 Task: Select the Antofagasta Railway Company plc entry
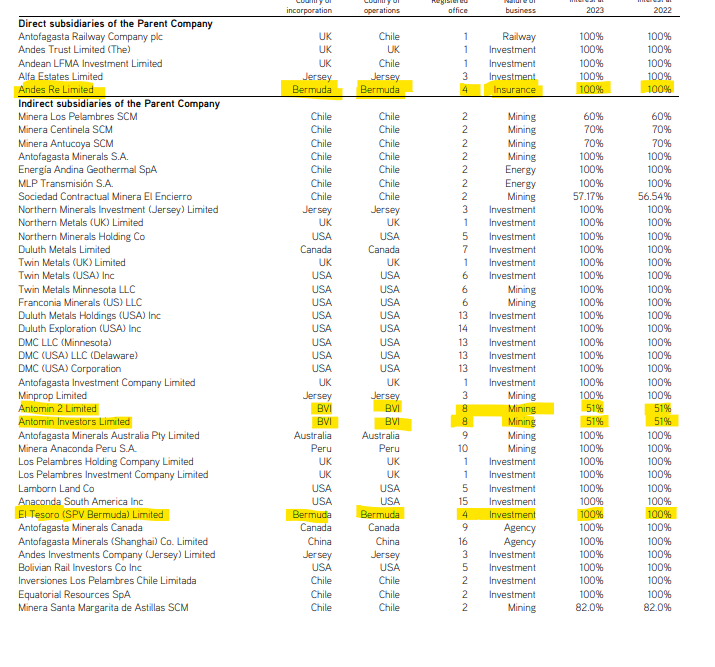90,37
